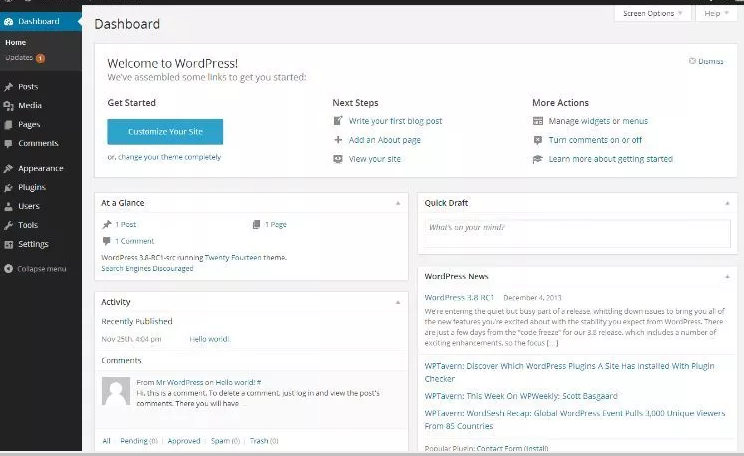Collapse the WordPress News widget
This screenshot has height=456, width=744.
[727, 277]
